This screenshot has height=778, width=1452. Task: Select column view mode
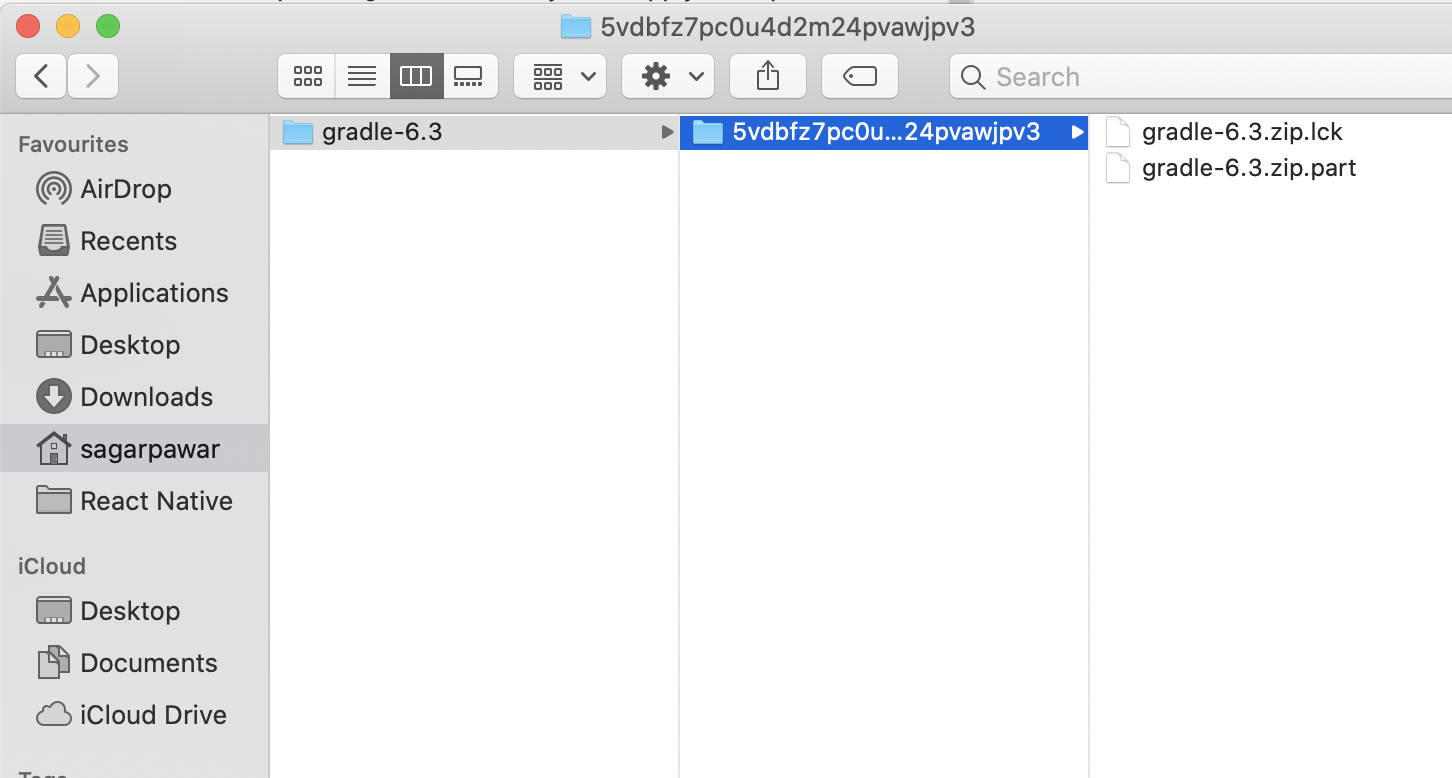coord(415,76)
